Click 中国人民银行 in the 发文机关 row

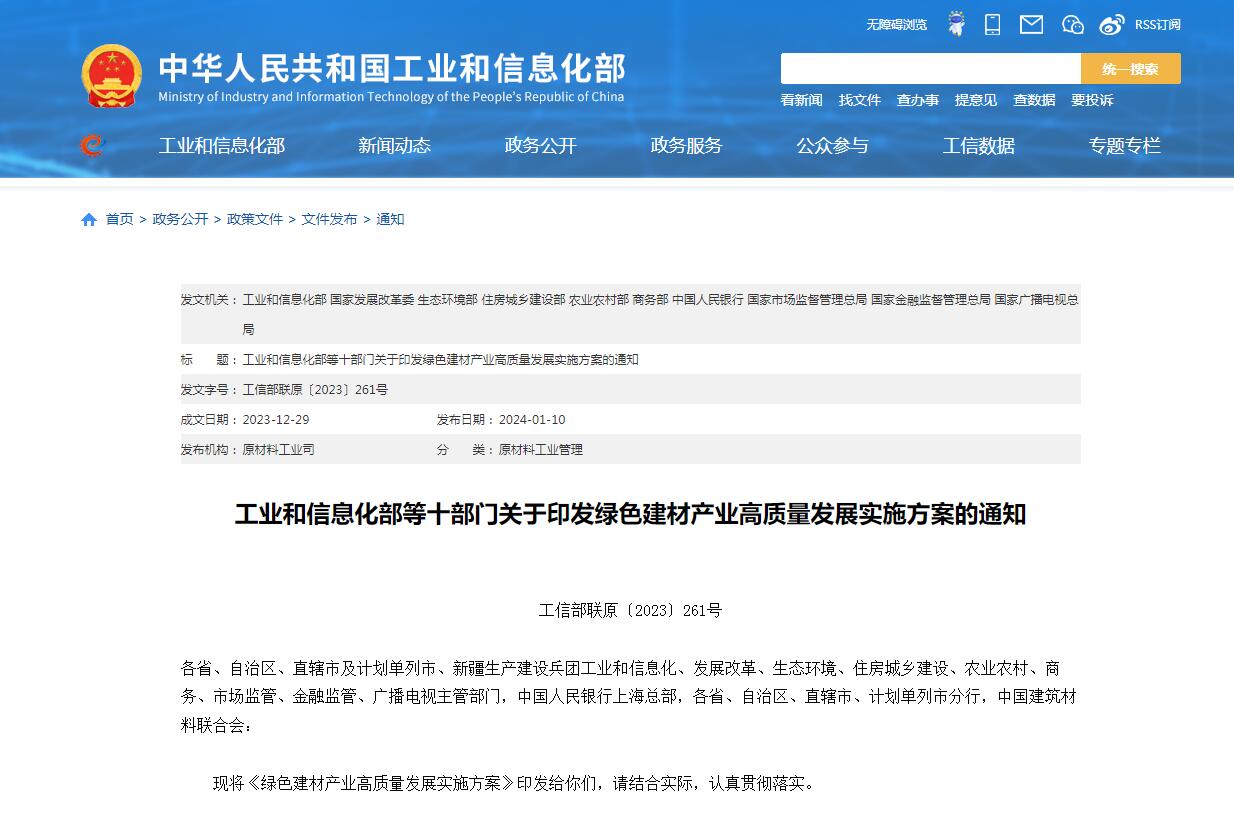pos(708,299)
